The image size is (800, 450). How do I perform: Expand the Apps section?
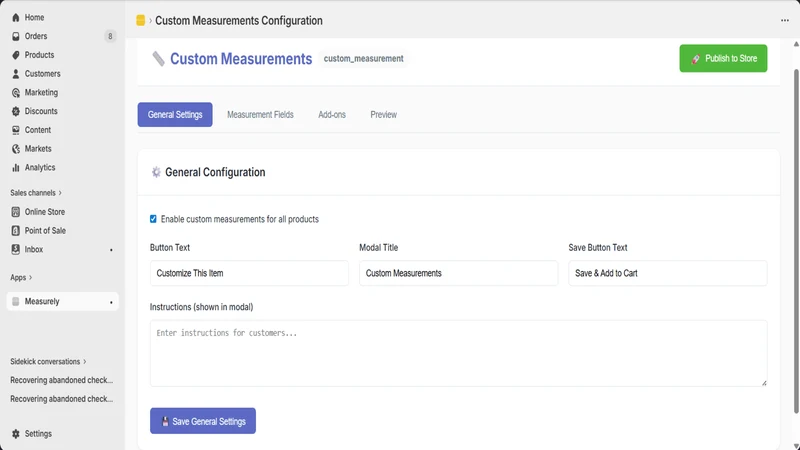(21, 278)
